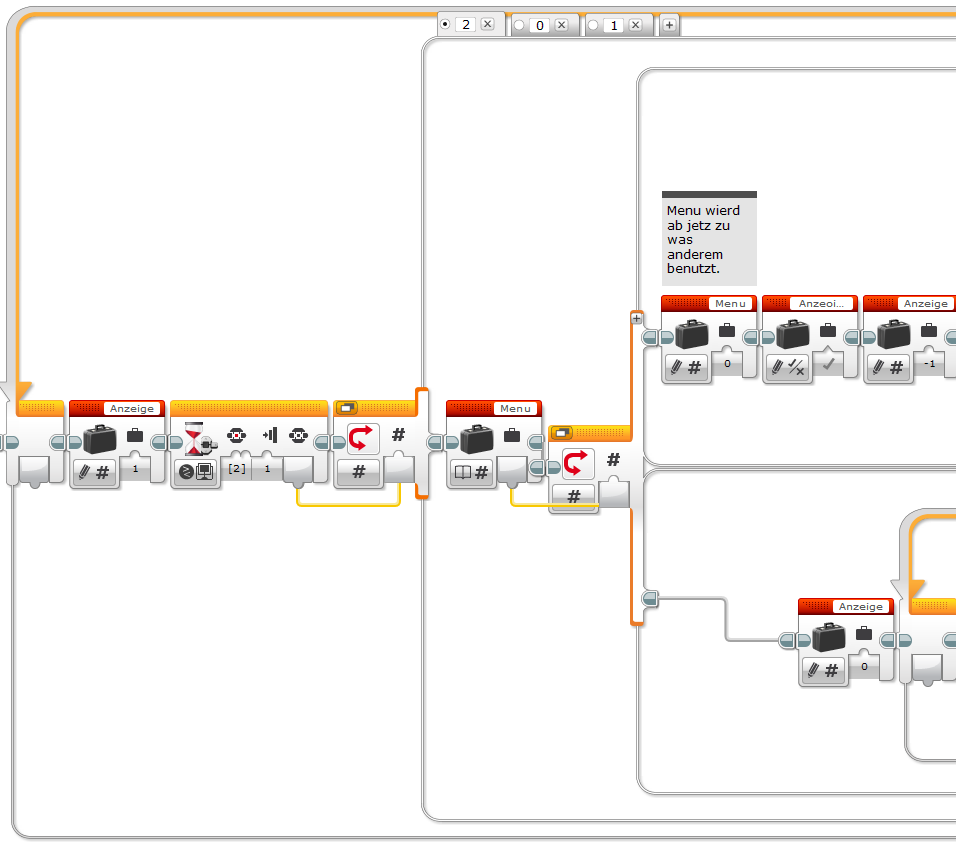
Task: Click the suitcase icon on the Anzeoi... variable block
Action: click(x=794, y=333)
